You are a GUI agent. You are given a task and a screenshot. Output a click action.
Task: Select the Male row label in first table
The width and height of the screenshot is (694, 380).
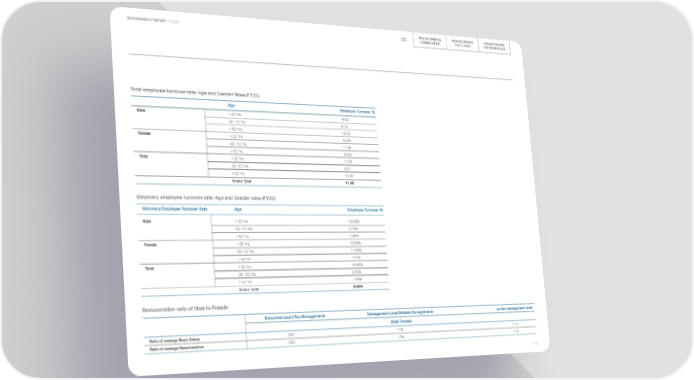pos(141,110)
